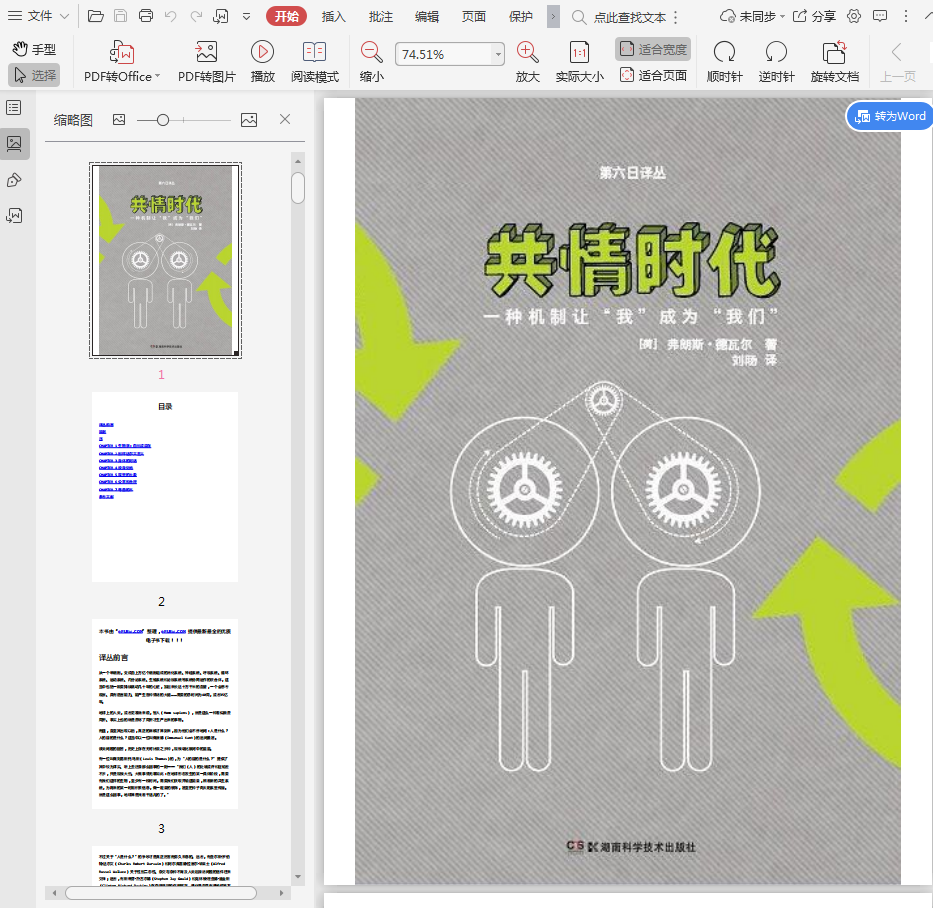
Task: Switch to the 插入 tab
Action: point(333,16)
